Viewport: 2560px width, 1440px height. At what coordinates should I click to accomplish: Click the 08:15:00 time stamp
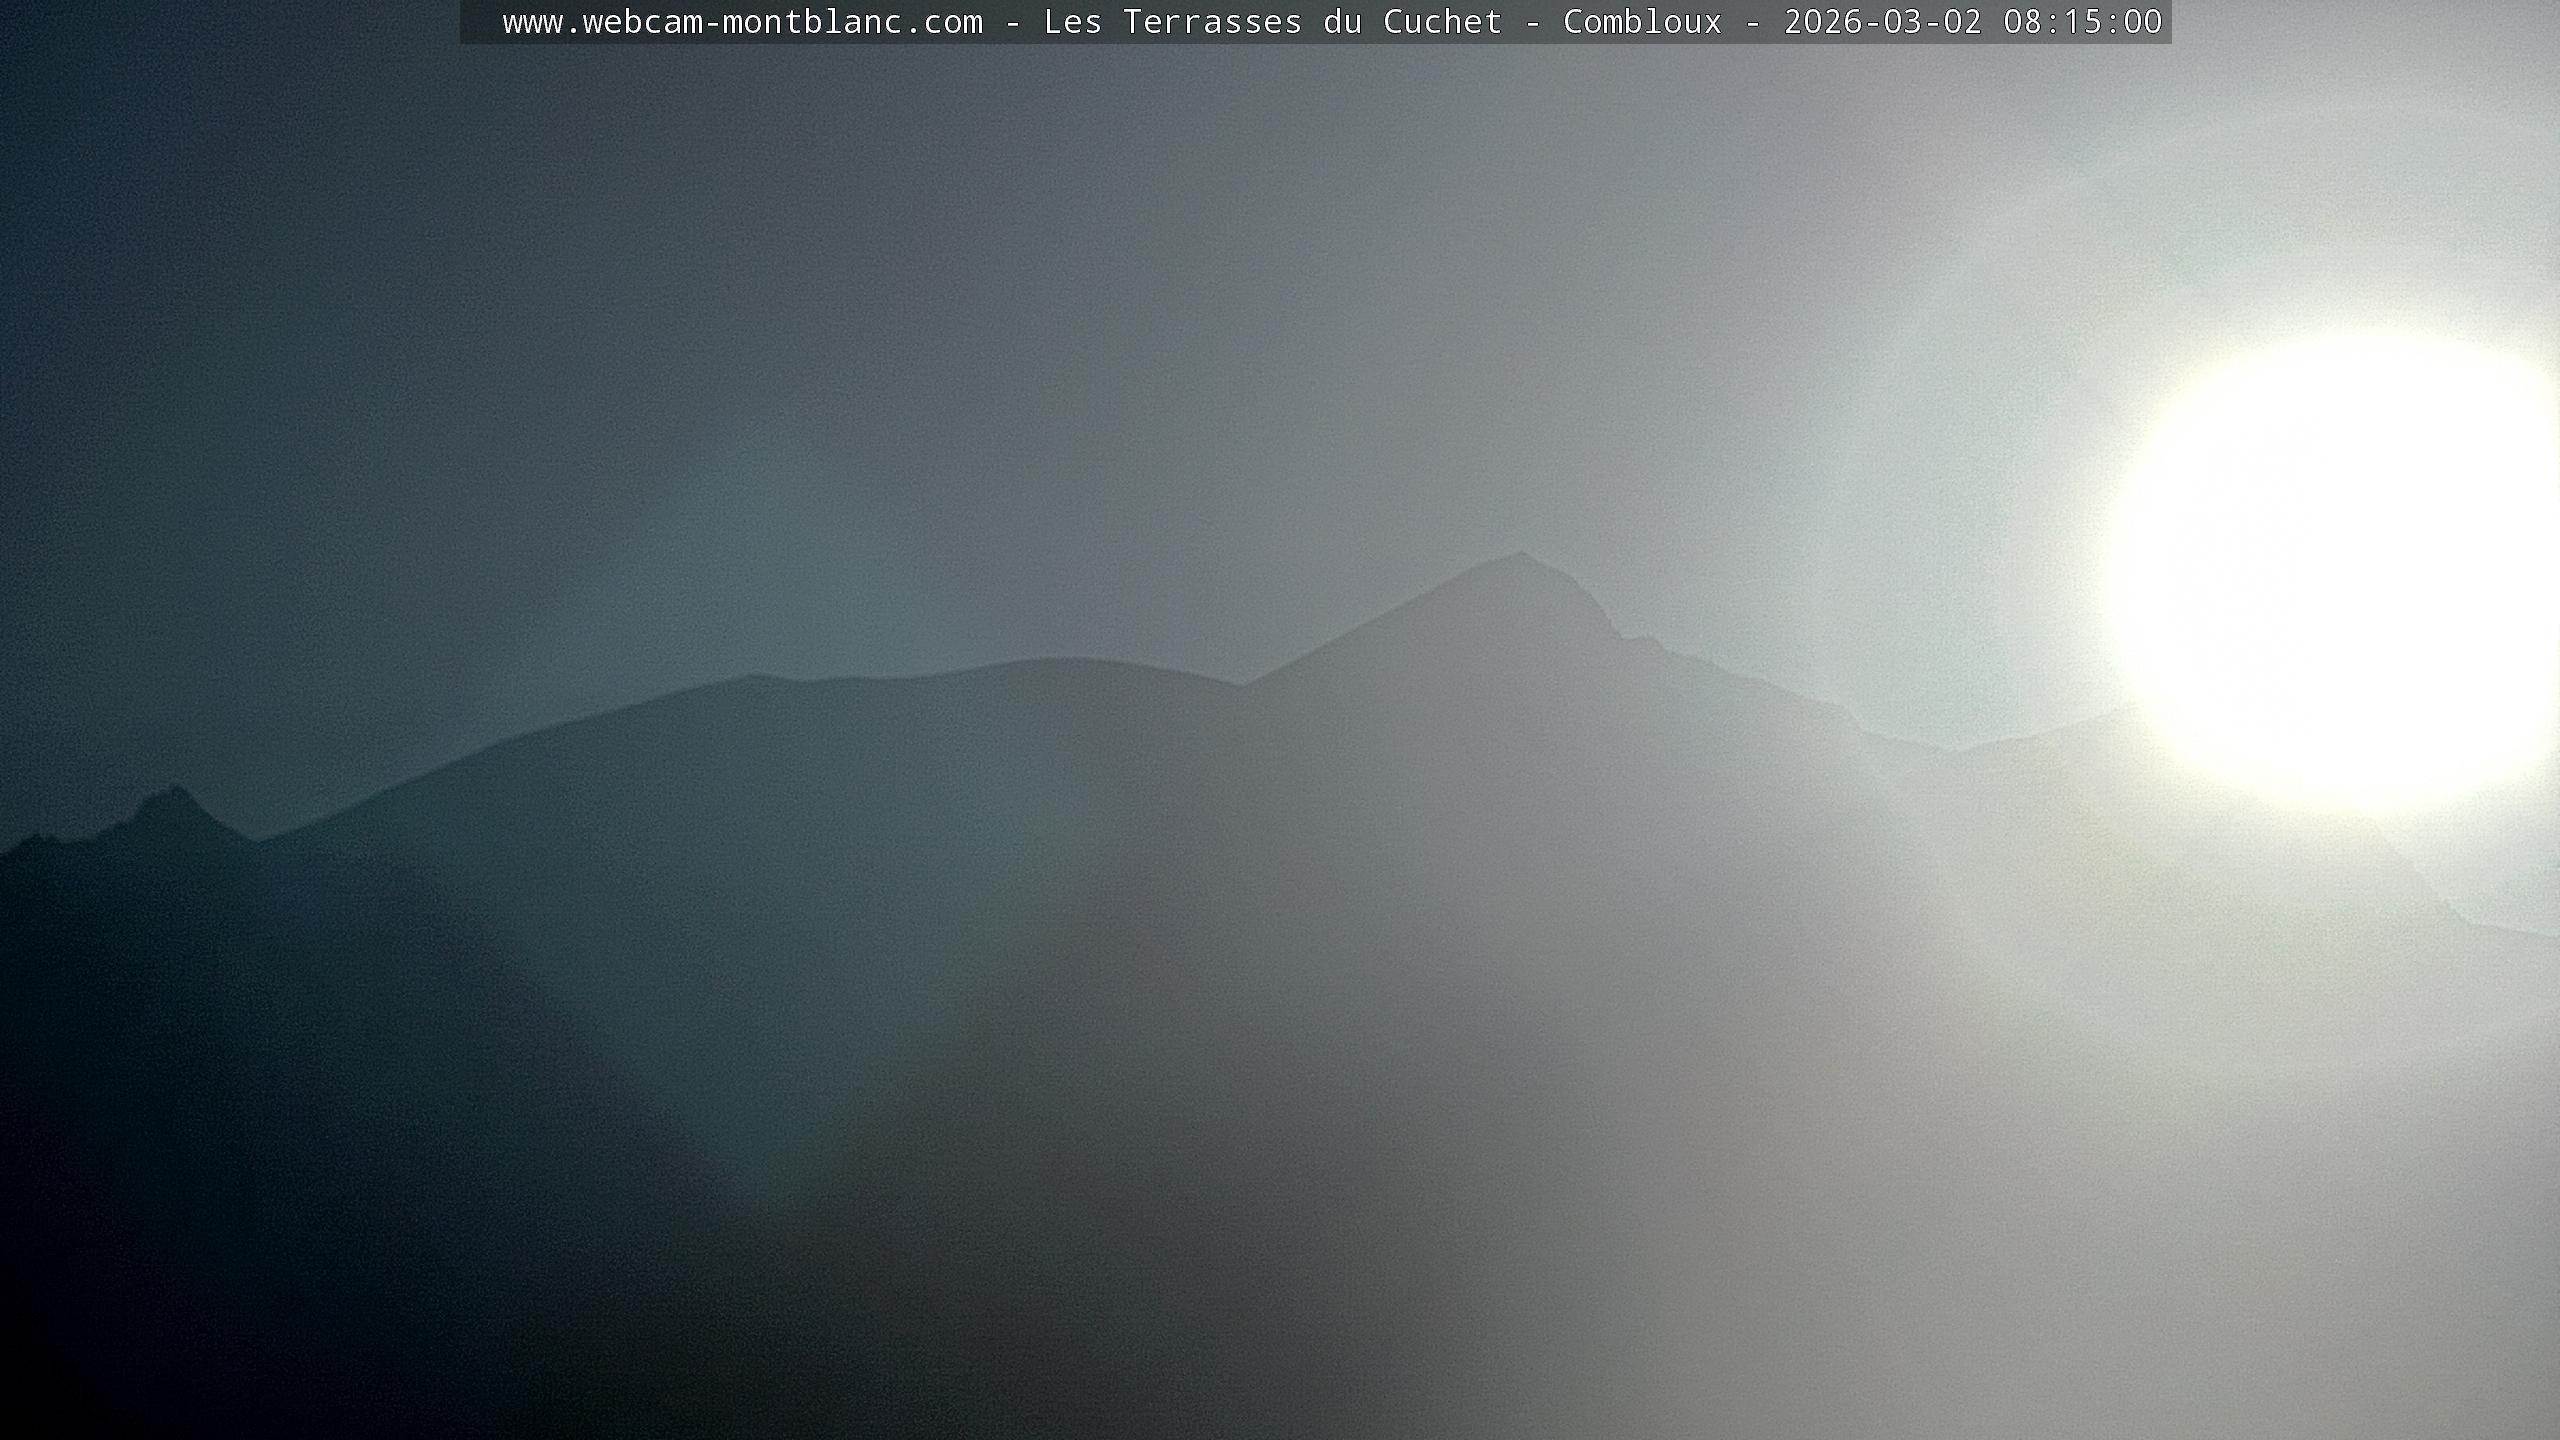coord(2082,22)
